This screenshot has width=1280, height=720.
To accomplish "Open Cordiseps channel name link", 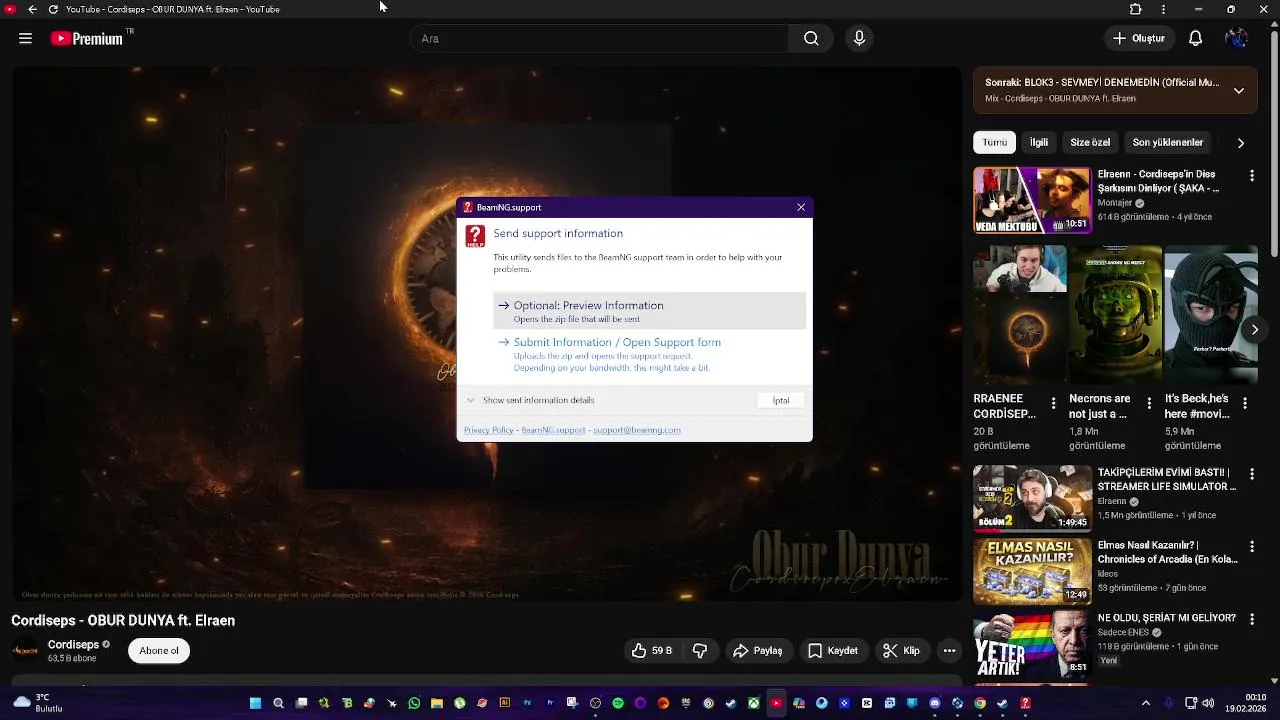I will pos(73,645).
